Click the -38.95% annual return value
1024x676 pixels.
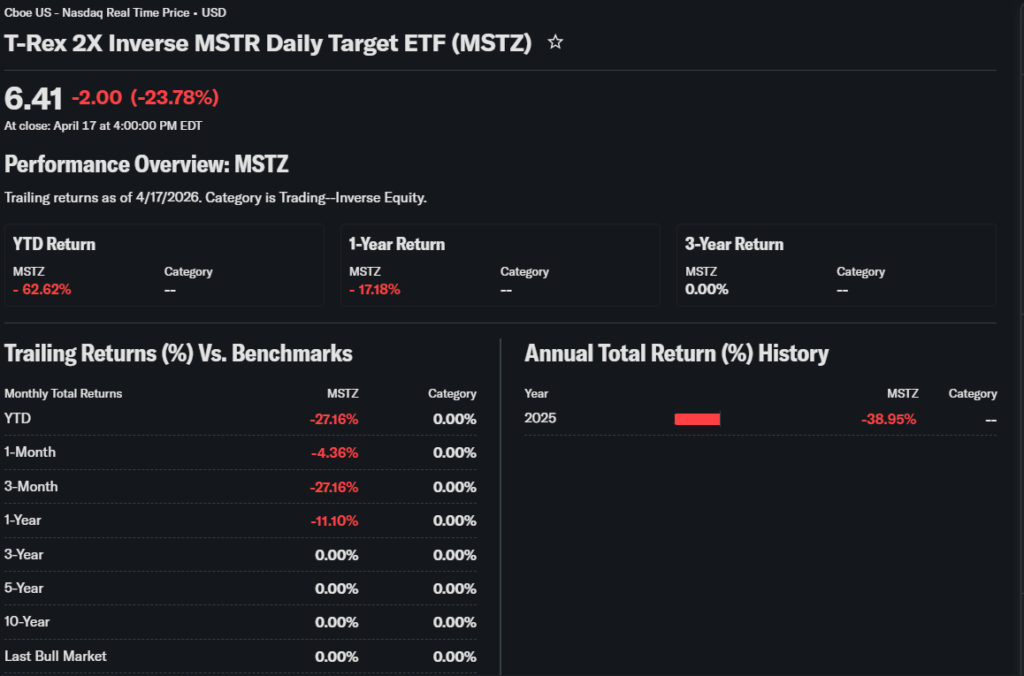888,419
